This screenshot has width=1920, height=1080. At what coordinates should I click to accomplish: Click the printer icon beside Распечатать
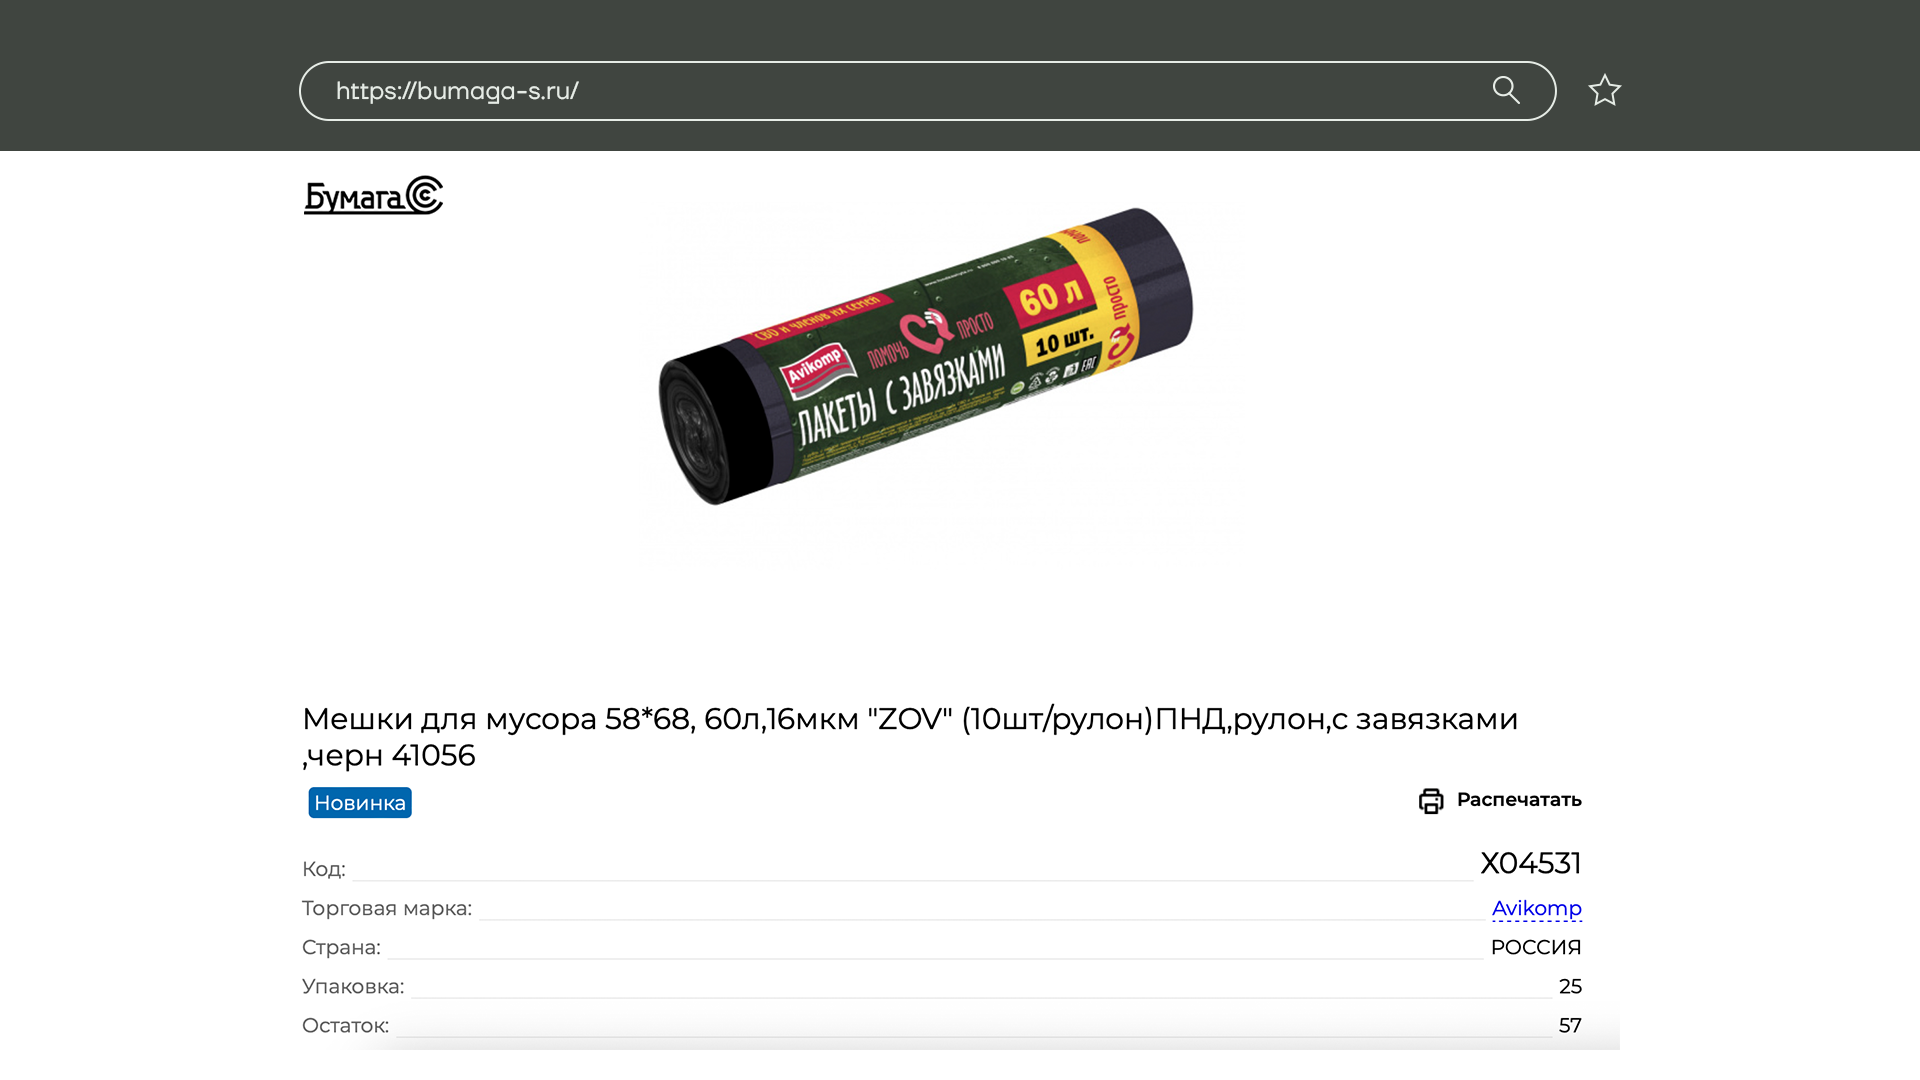[1431, 800]
